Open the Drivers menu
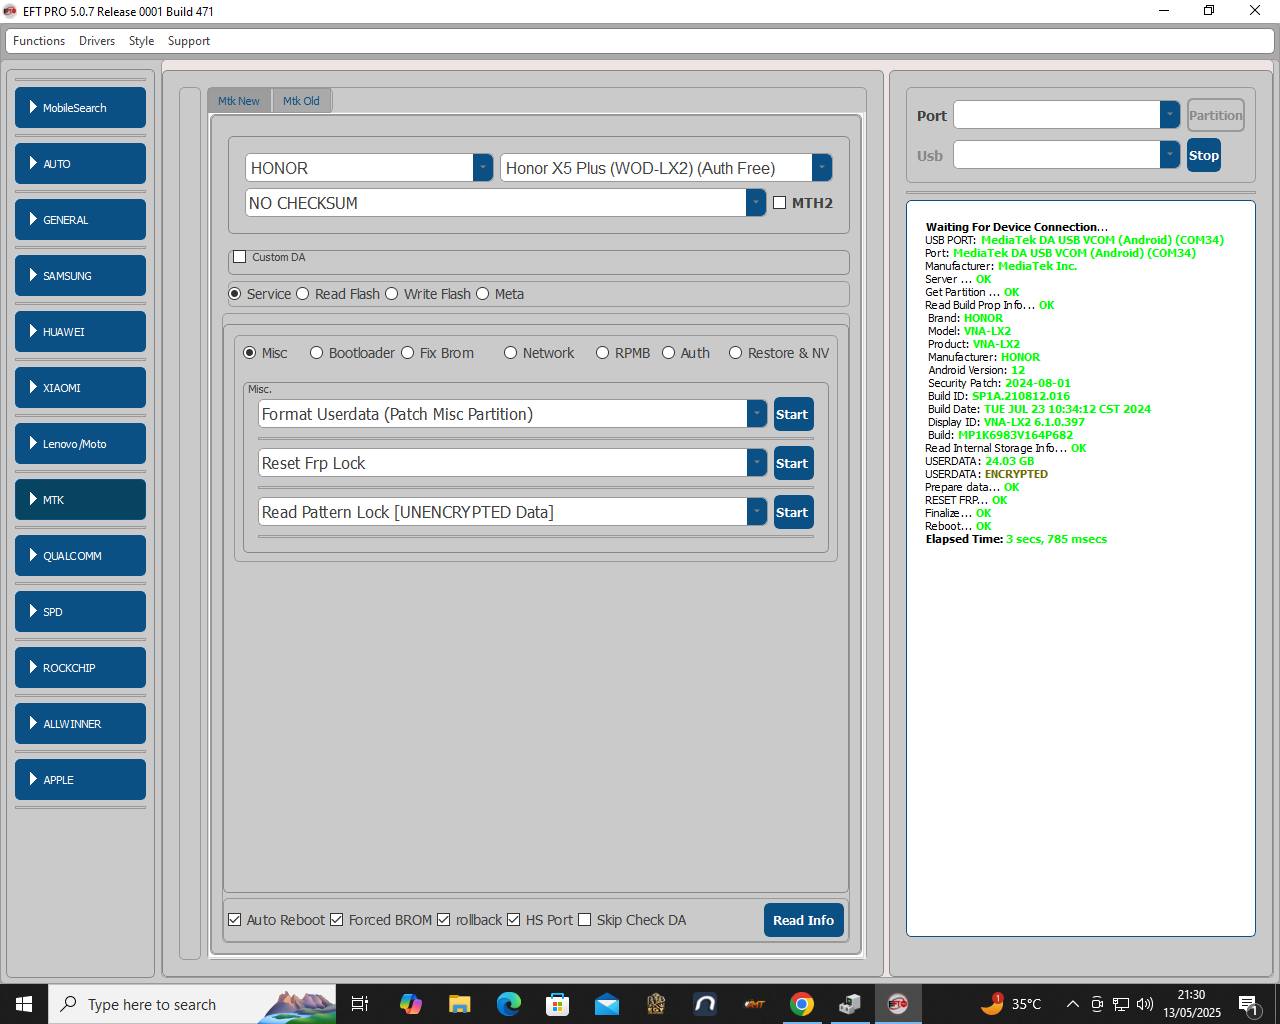Screen dimensions: 1280x1024 click(x=97, y=41)
